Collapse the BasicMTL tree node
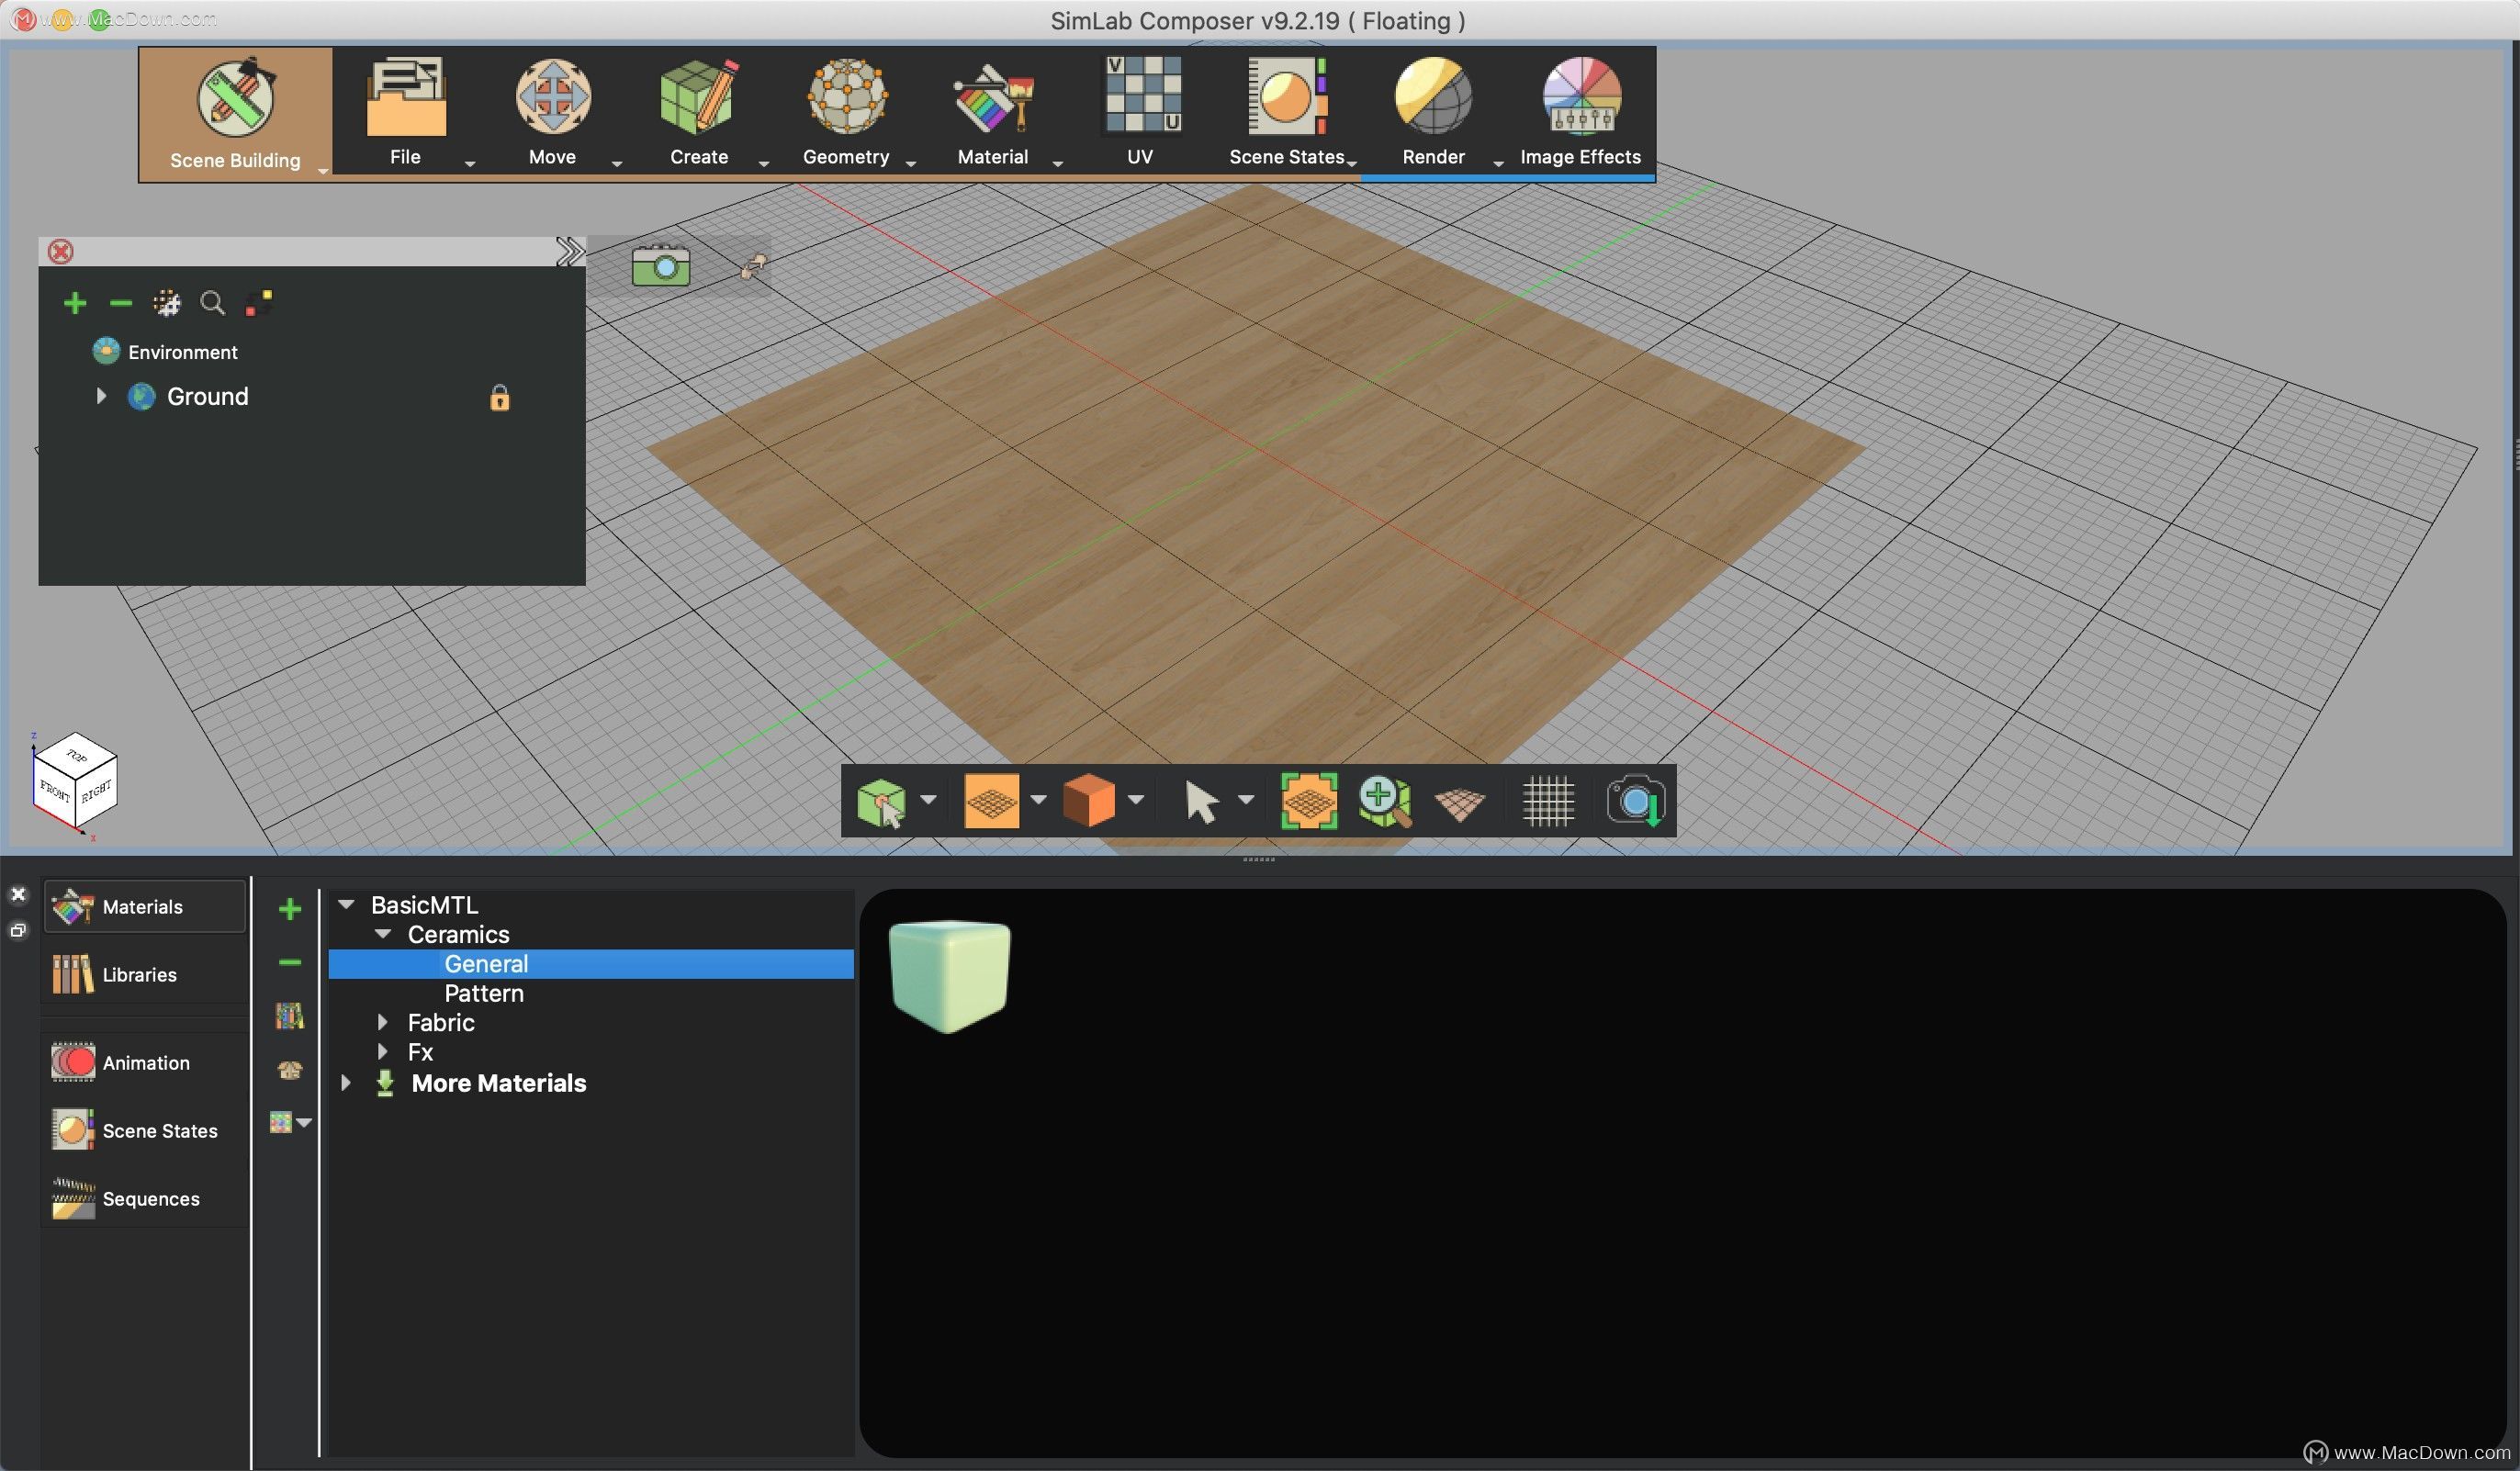 [x=346, y=904]
